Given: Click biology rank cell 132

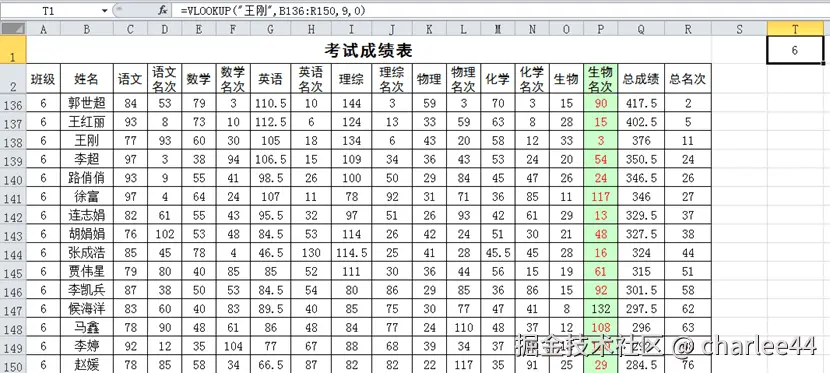Looking at the screenshot, I should click(x=601, y=309).
